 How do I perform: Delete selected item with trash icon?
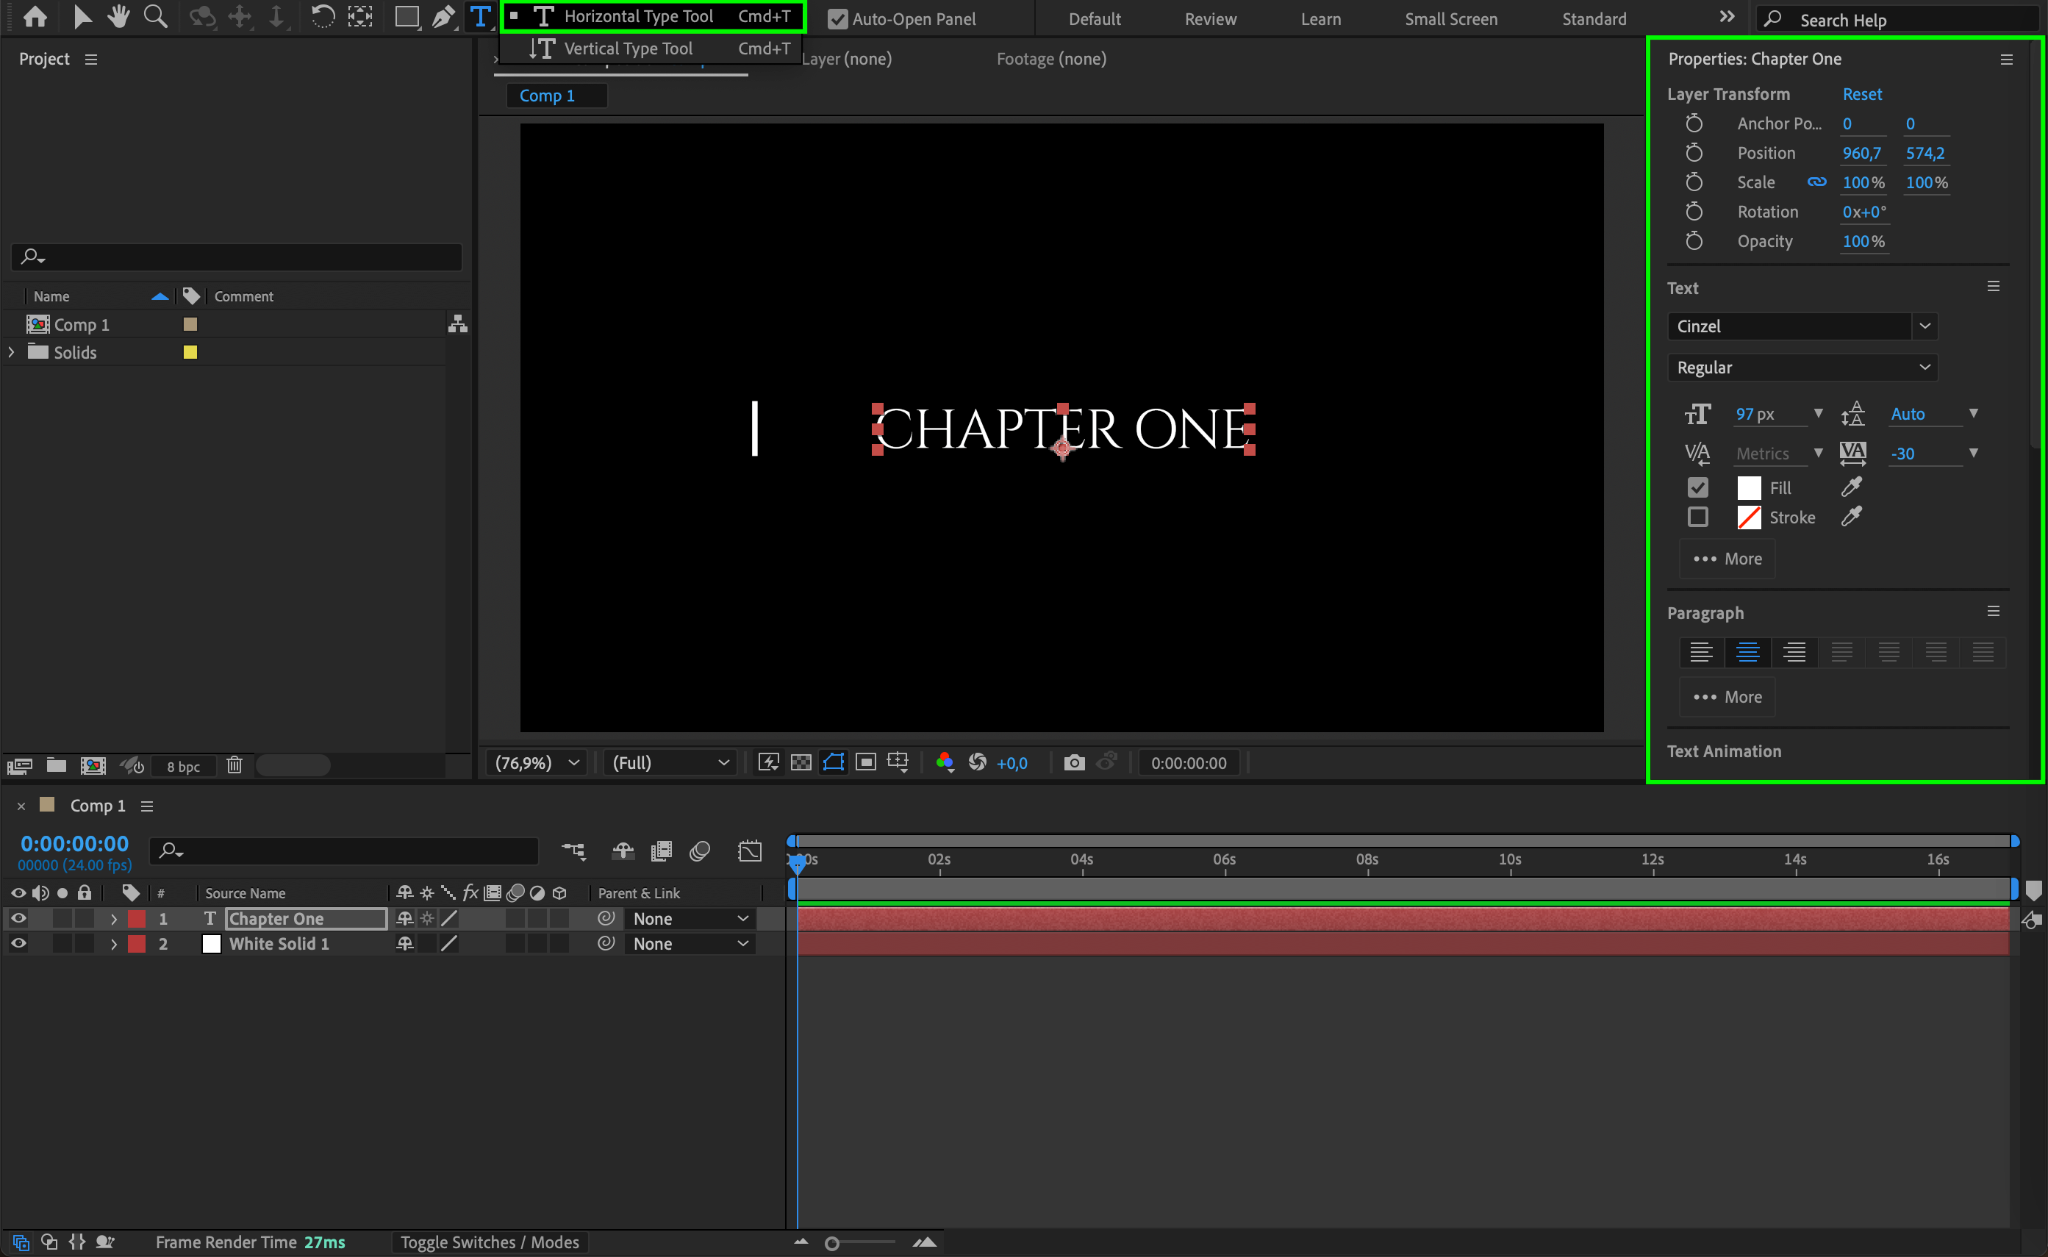pyautogui.click(x=234, y=765)
